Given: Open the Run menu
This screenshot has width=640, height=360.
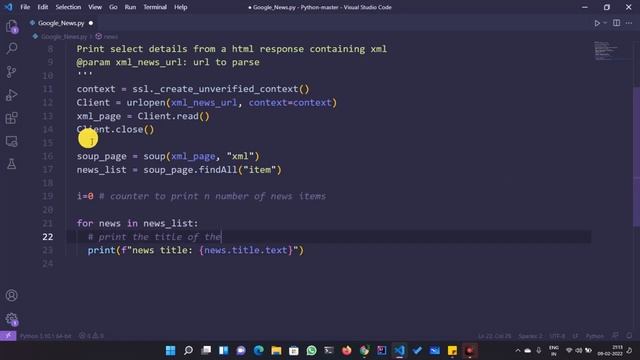Looking at the screenshot, I should (130, 7).
